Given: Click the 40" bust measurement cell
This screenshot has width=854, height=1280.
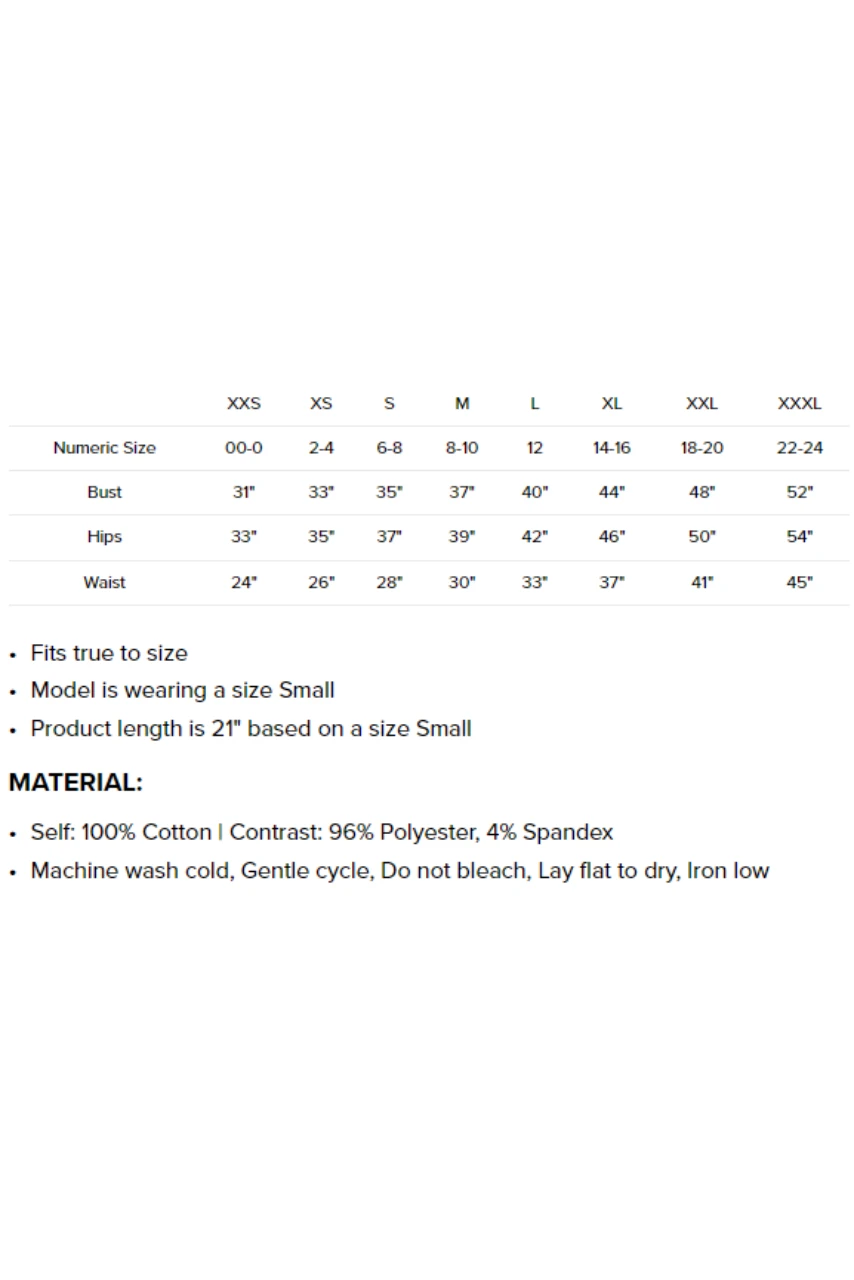Looking at the screenshot, I should pyautogui.click(x=535, y=492).
